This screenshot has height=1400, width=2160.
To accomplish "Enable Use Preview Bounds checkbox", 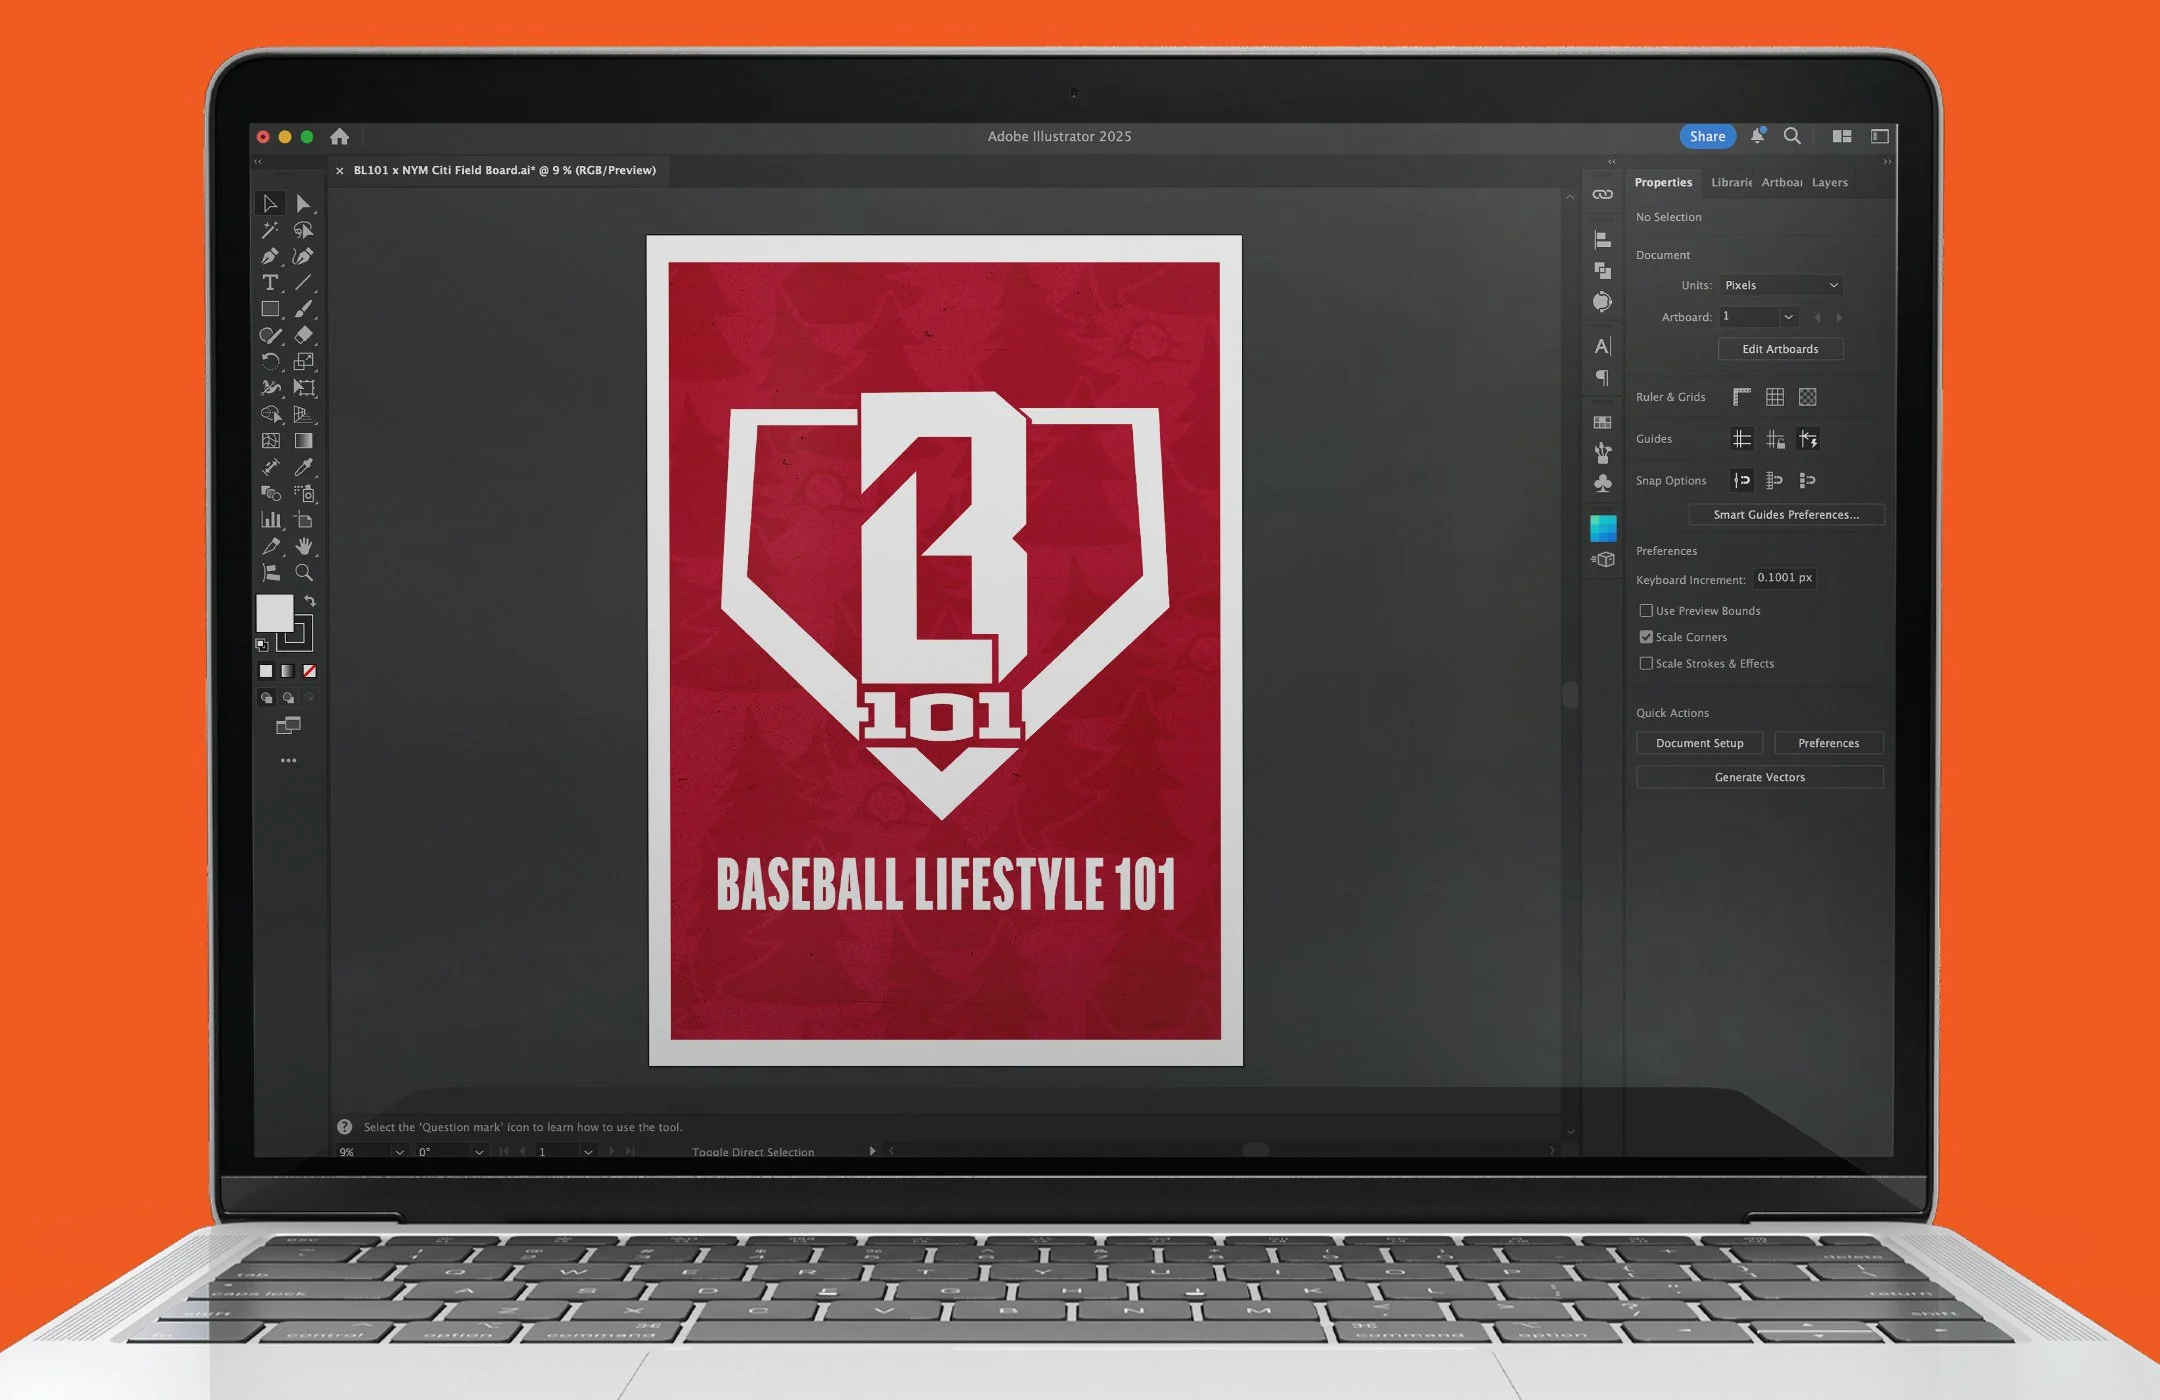I will [1646, 610].
